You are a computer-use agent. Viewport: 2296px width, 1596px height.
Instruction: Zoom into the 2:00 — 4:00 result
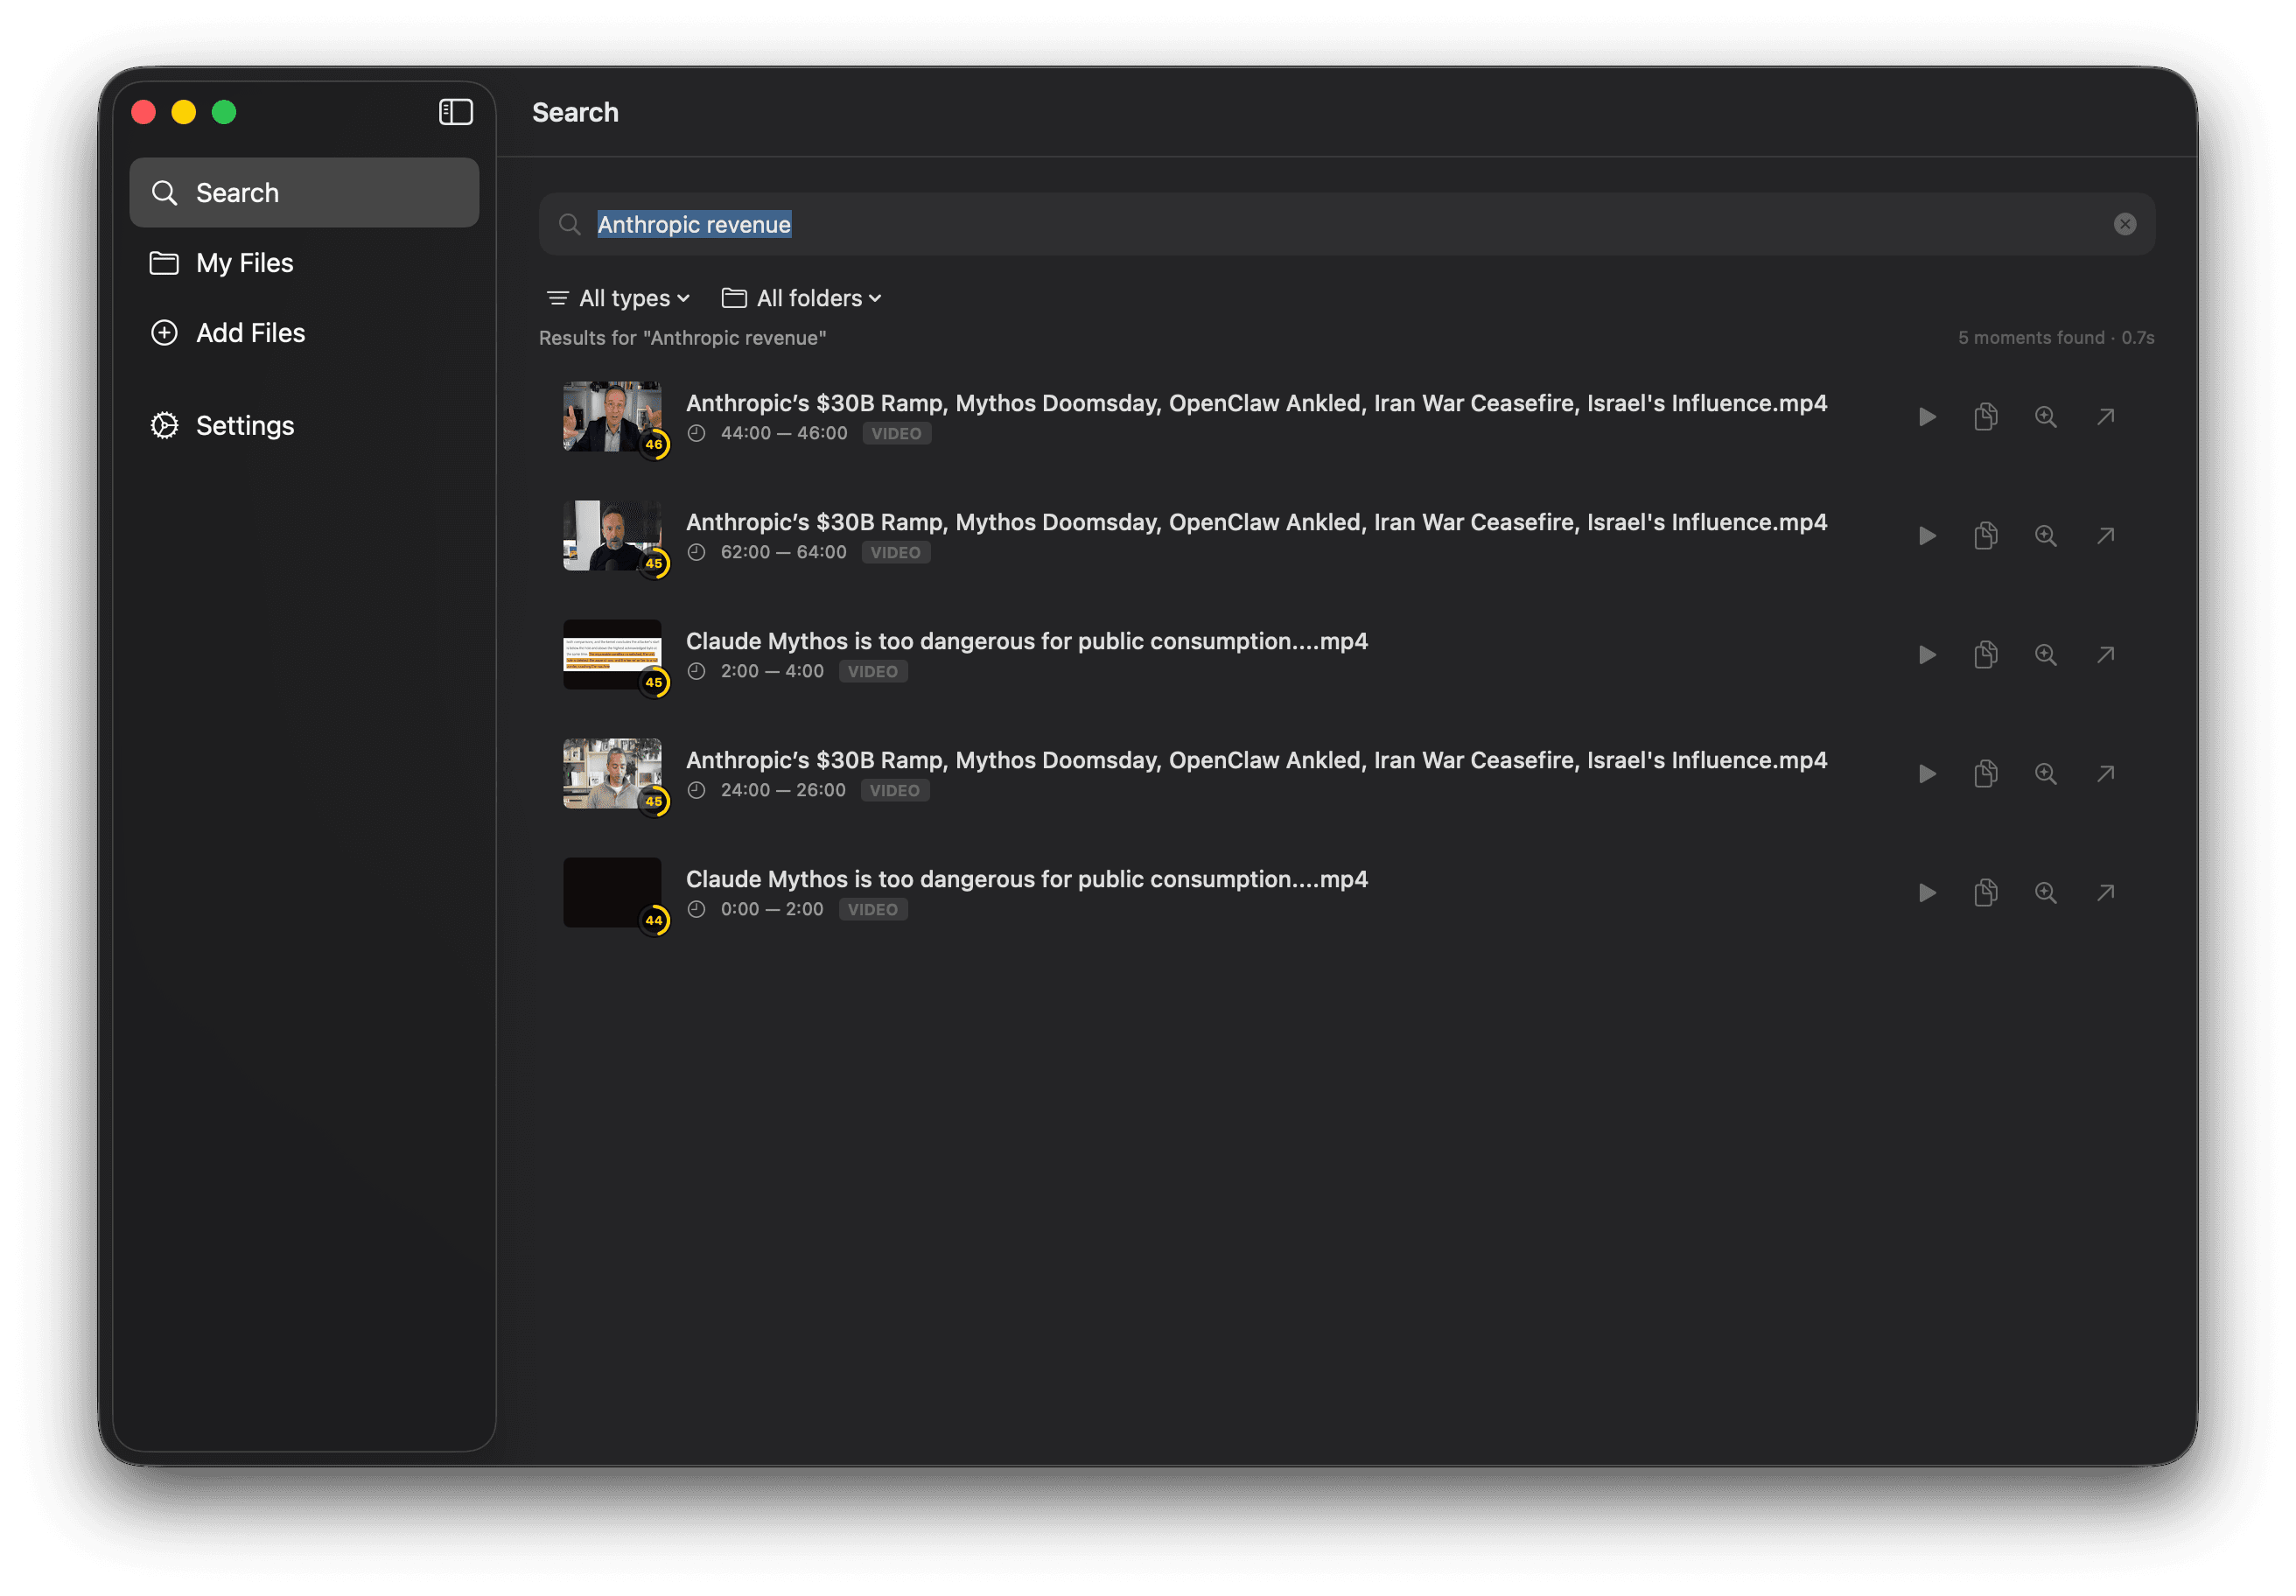point(2045,655)
